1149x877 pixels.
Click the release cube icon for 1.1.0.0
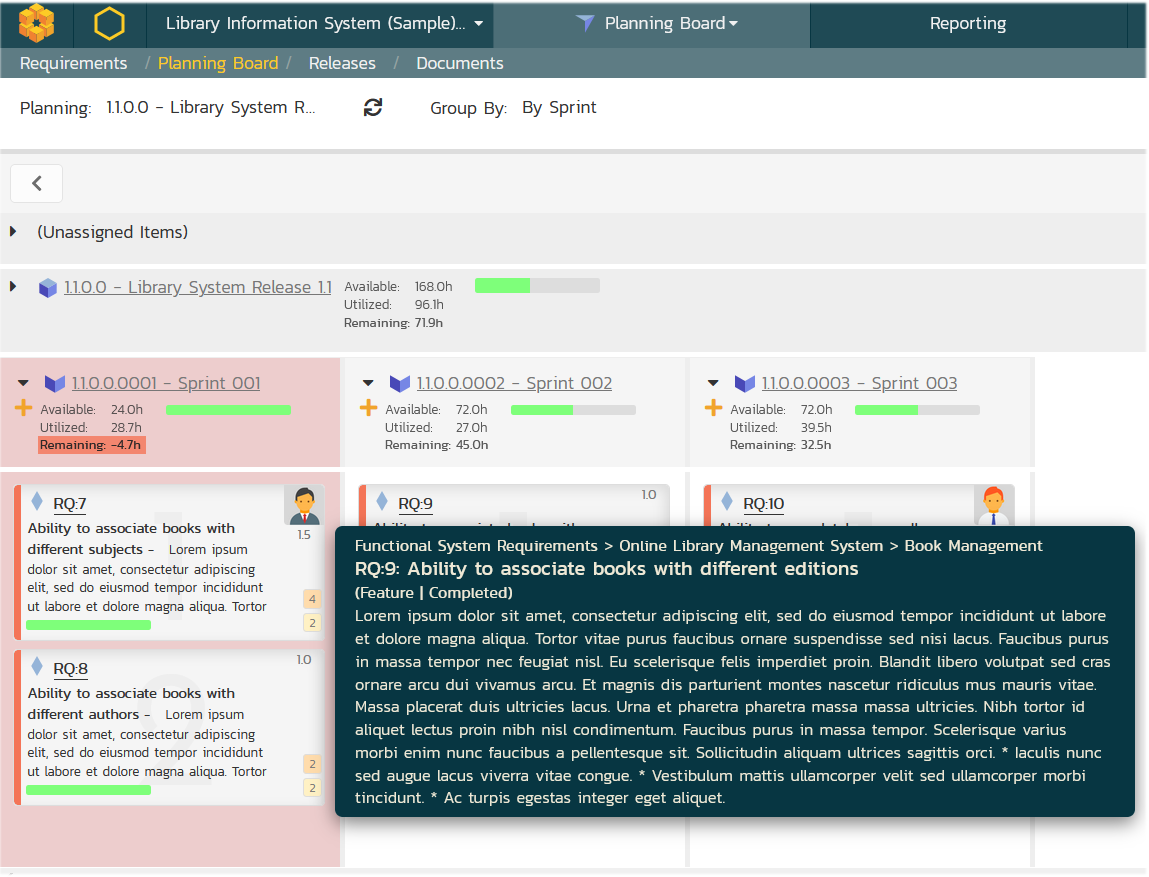pyautogui.click(x=48, y=288)
